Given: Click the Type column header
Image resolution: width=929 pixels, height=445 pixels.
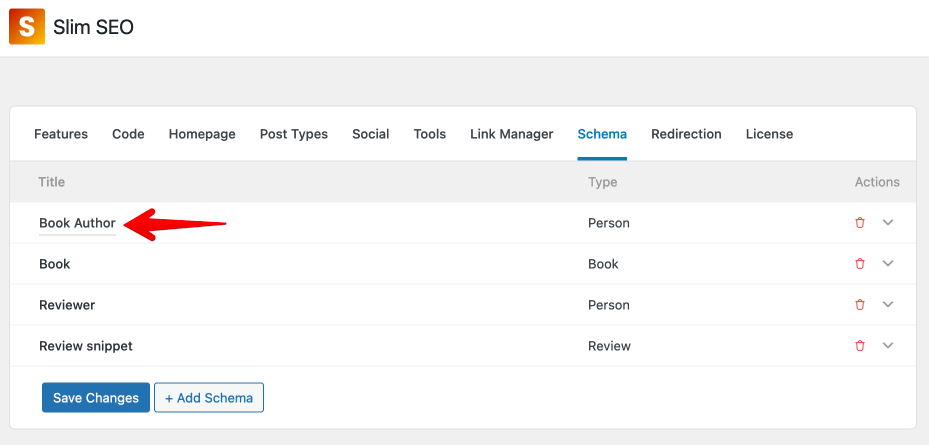Looking at the screenshot, I should pyautogui.click(x=603, y=183).
